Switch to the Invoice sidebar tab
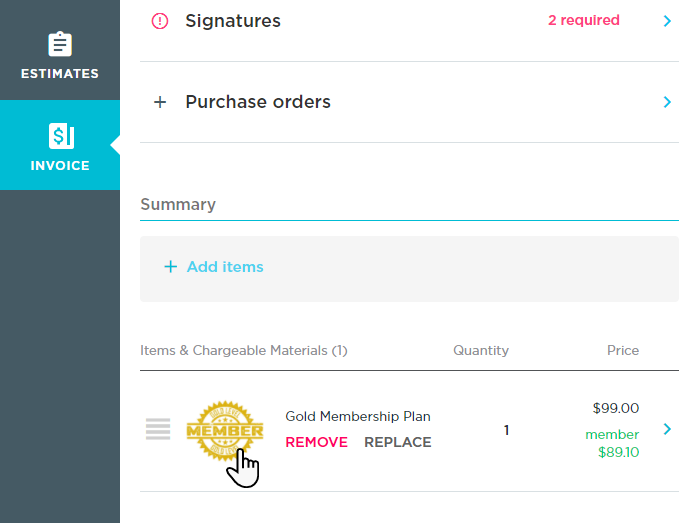The height and width of the screenshot is (523, 695). click(60, 146)
